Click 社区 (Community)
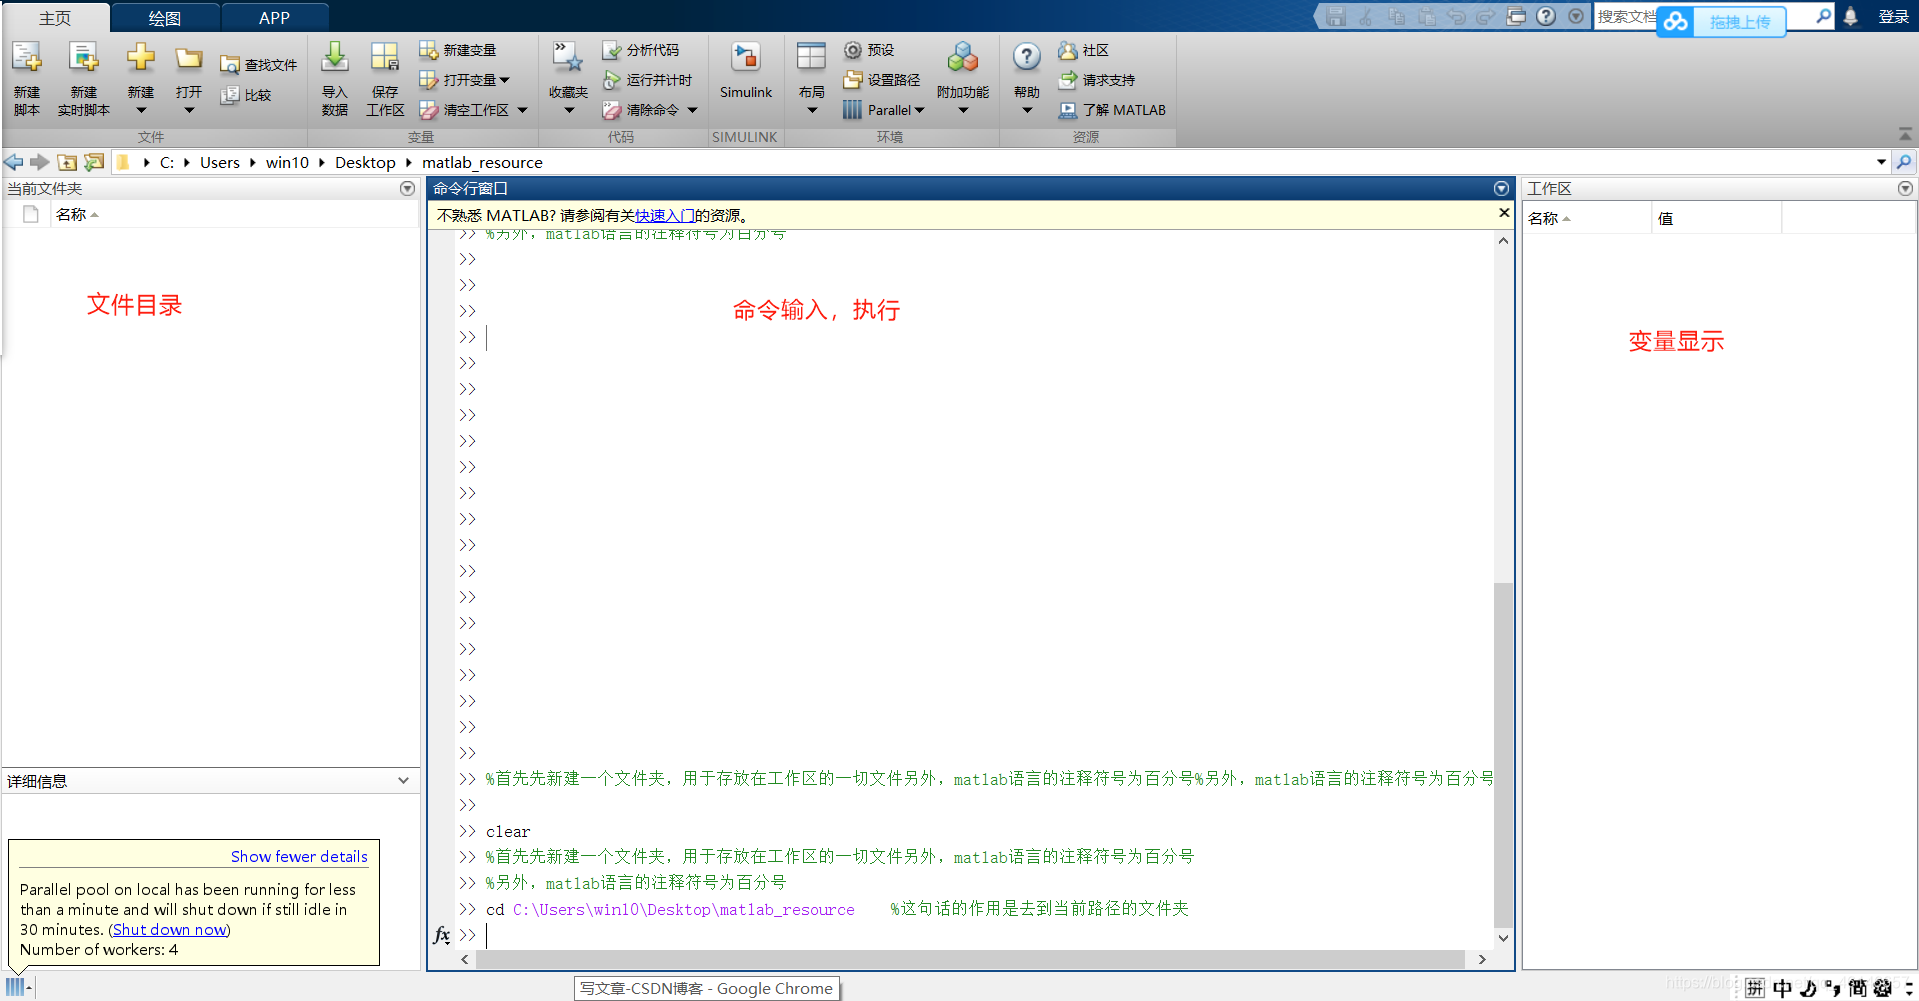1919x1001 pixels. coord(1083,50)
